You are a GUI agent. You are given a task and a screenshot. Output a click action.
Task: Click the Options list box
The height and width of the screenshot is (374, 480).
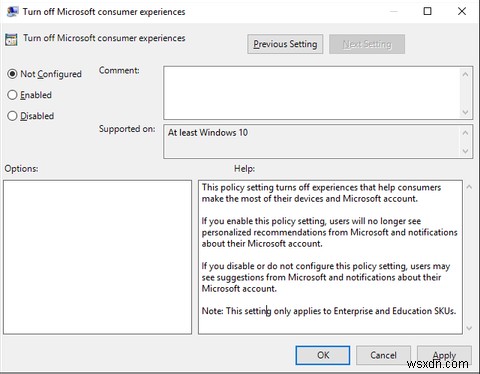coord(97,257)
